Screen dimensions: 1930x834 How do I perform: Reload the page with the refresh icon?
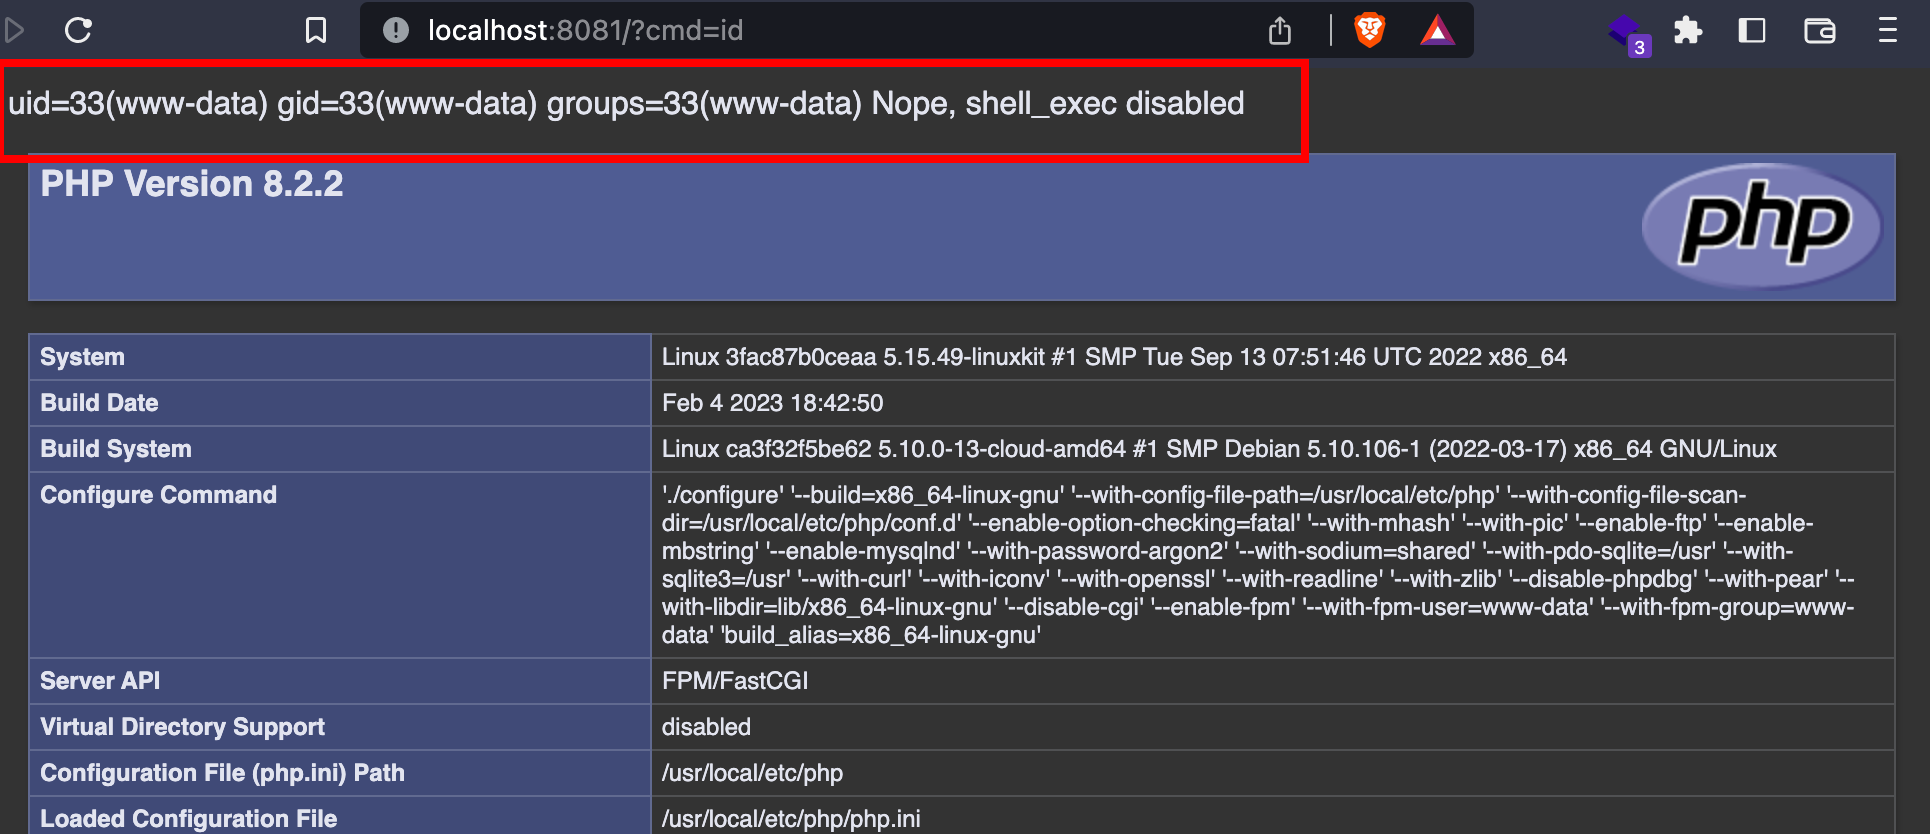point(78,30)
